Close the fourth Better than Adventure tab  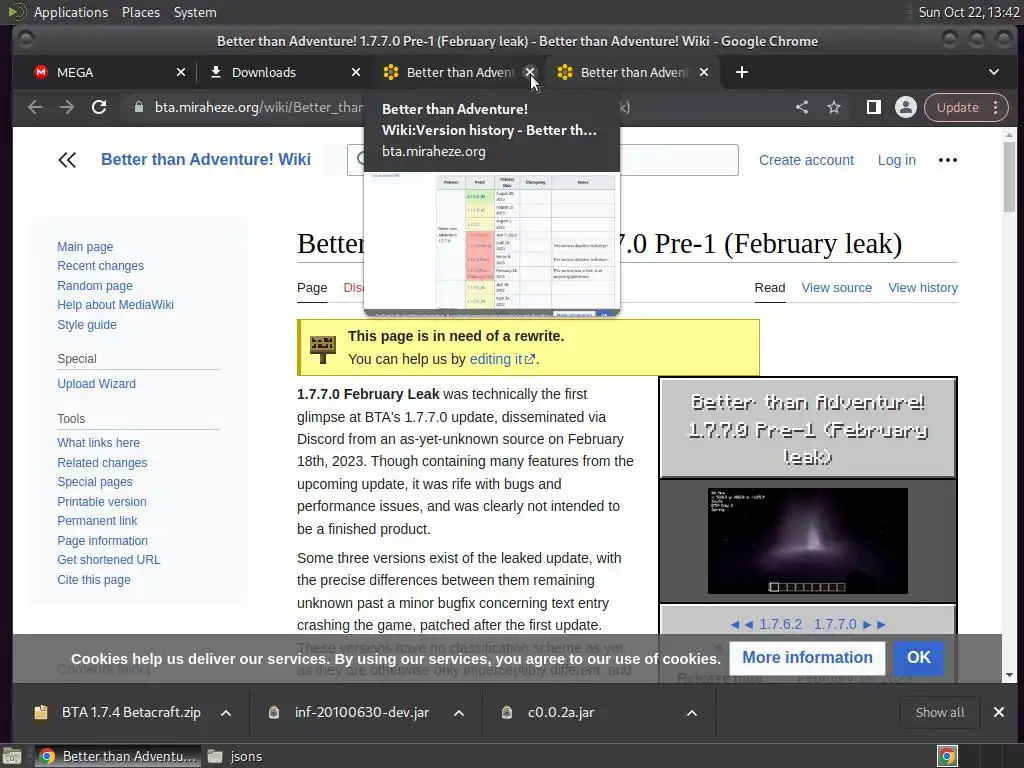click(704, 72)
